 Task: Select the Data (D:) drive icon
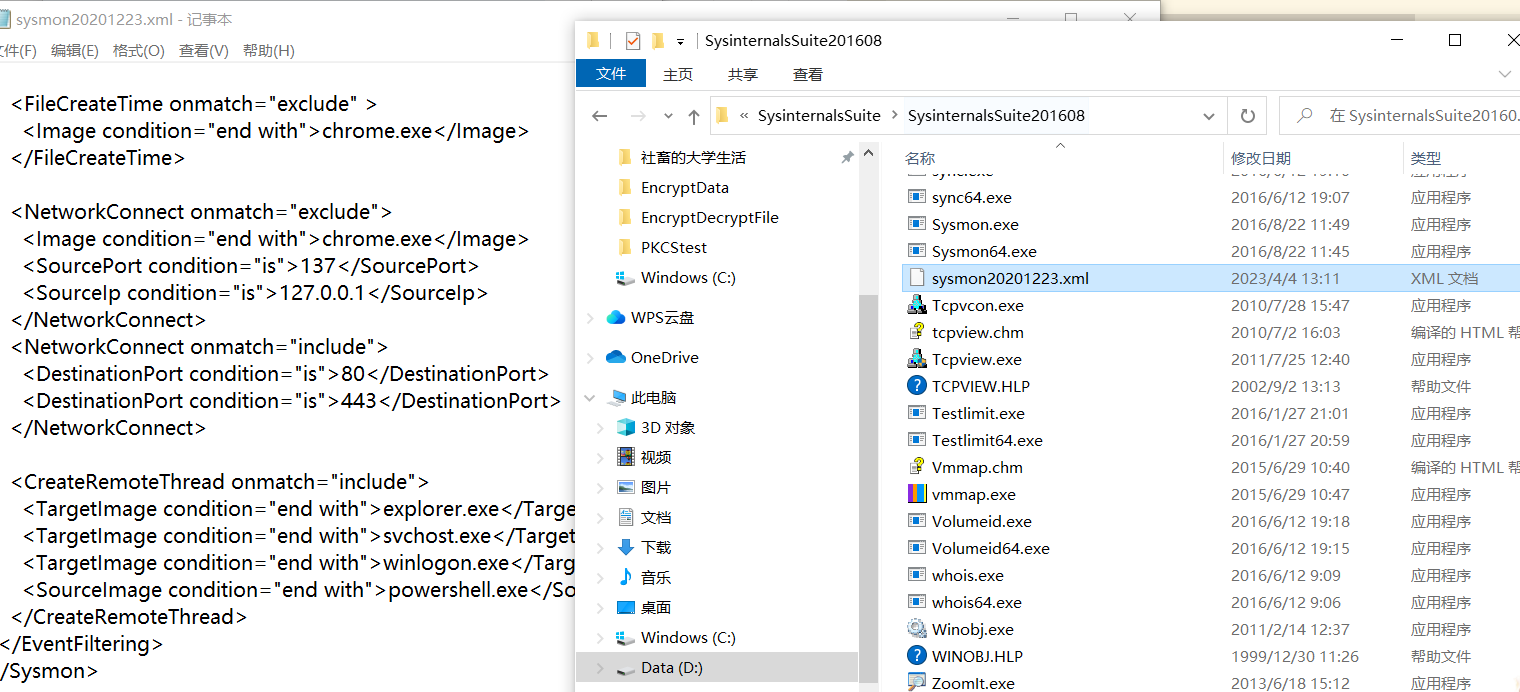coord(626,668)
